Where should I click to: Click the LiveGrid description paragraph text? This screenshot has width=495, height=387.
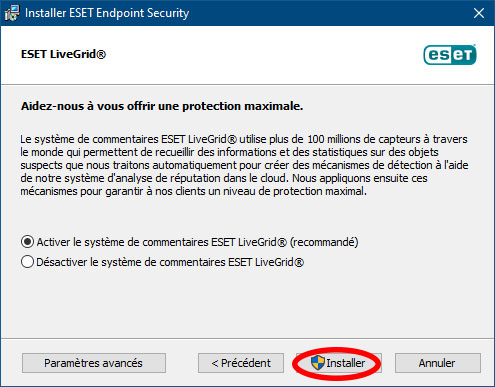244,165
